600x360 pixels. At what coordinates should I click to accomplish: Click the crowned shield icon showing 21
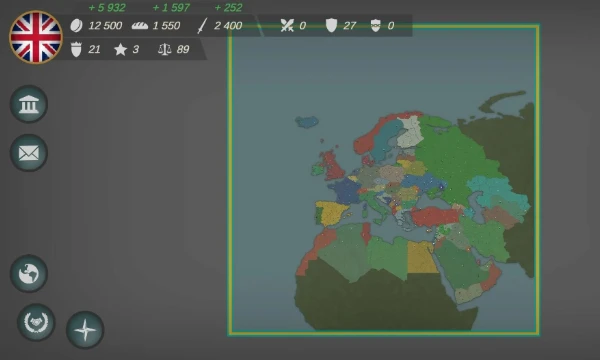point(76,49)
